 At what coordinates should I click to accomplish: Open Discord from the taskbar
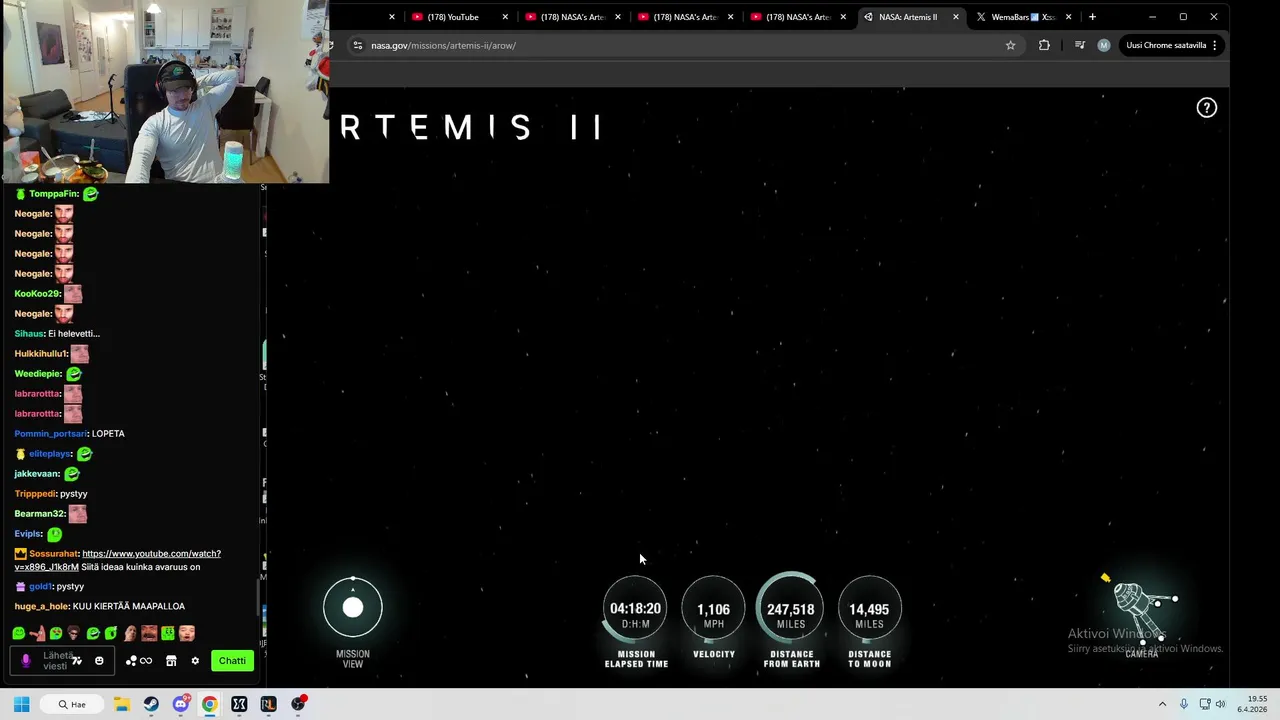[181, 704]
